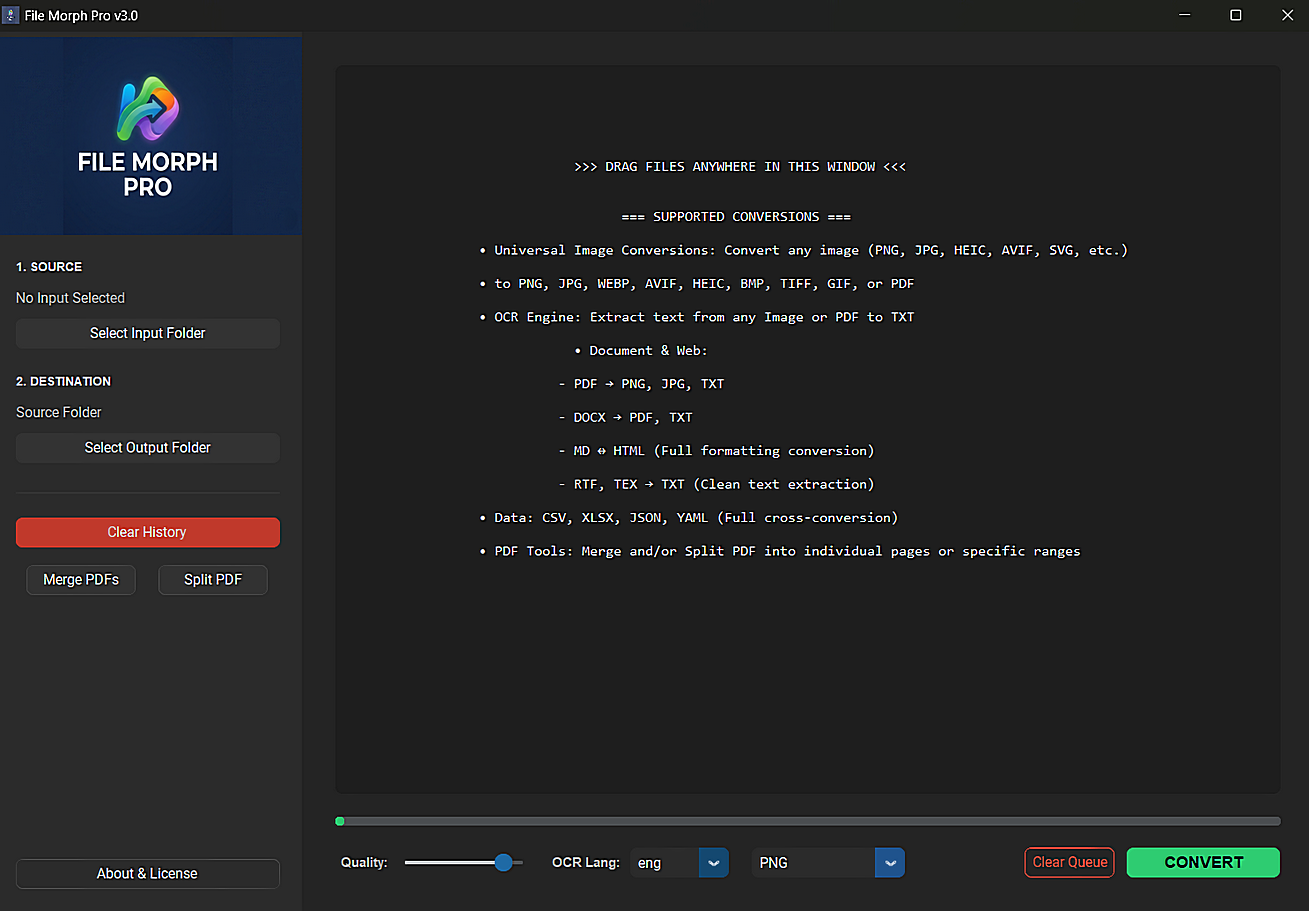Click the Select Input Folder button

148,333
